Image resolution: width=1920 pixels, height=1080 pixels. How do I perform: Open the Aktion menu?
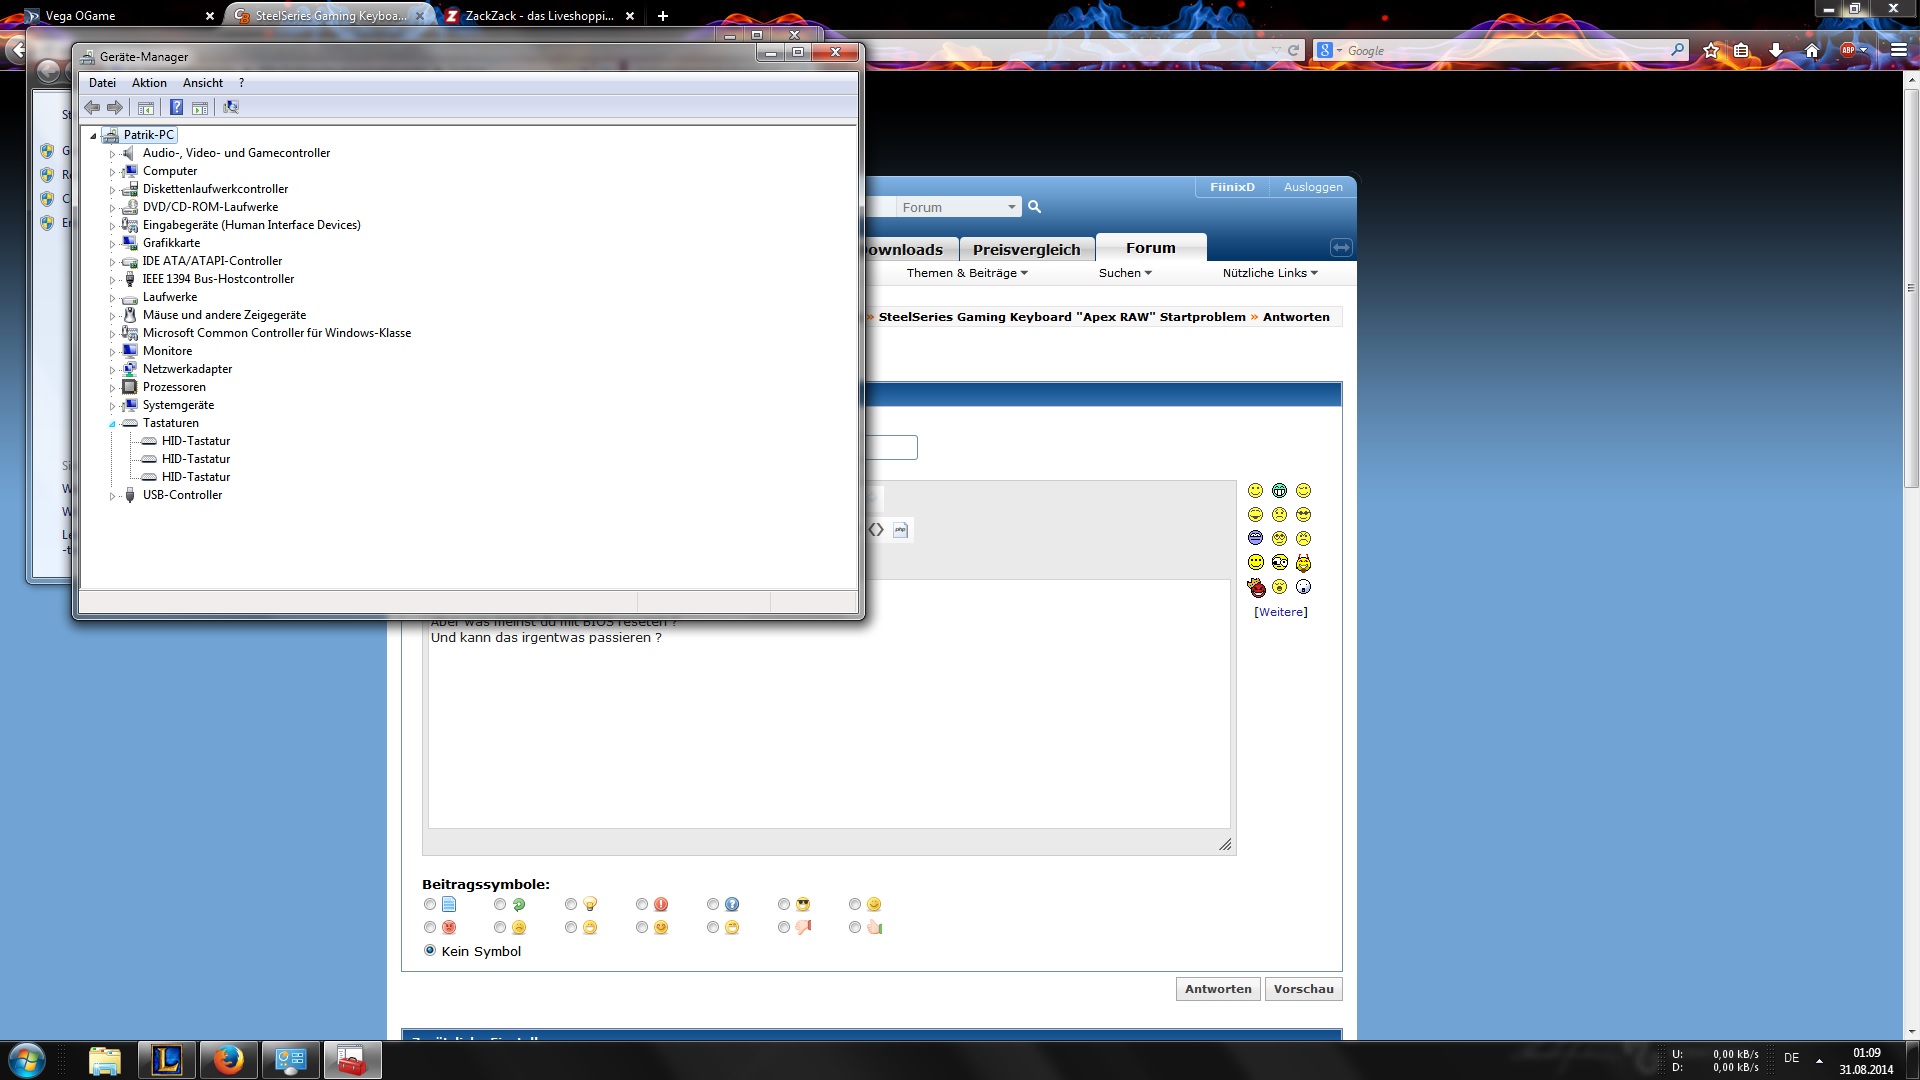(149, 83)
